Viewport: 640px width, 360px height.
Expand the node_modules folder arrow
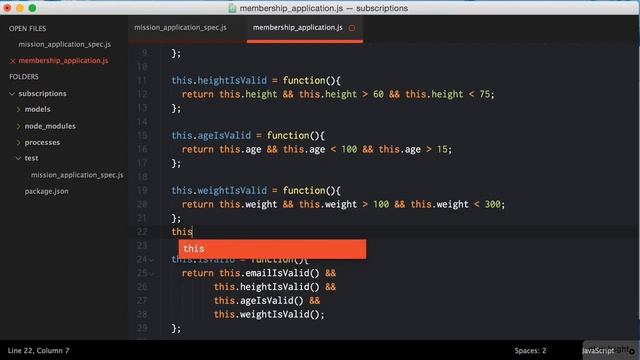[18, 127]
